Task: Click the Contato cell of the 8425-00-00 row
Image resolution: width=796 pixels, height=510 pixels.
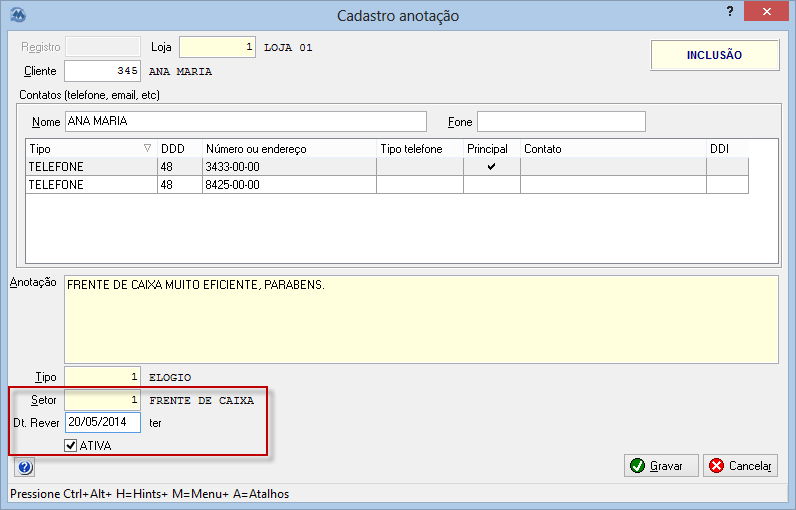Action: pyautogui.click(x=613, y=185)
